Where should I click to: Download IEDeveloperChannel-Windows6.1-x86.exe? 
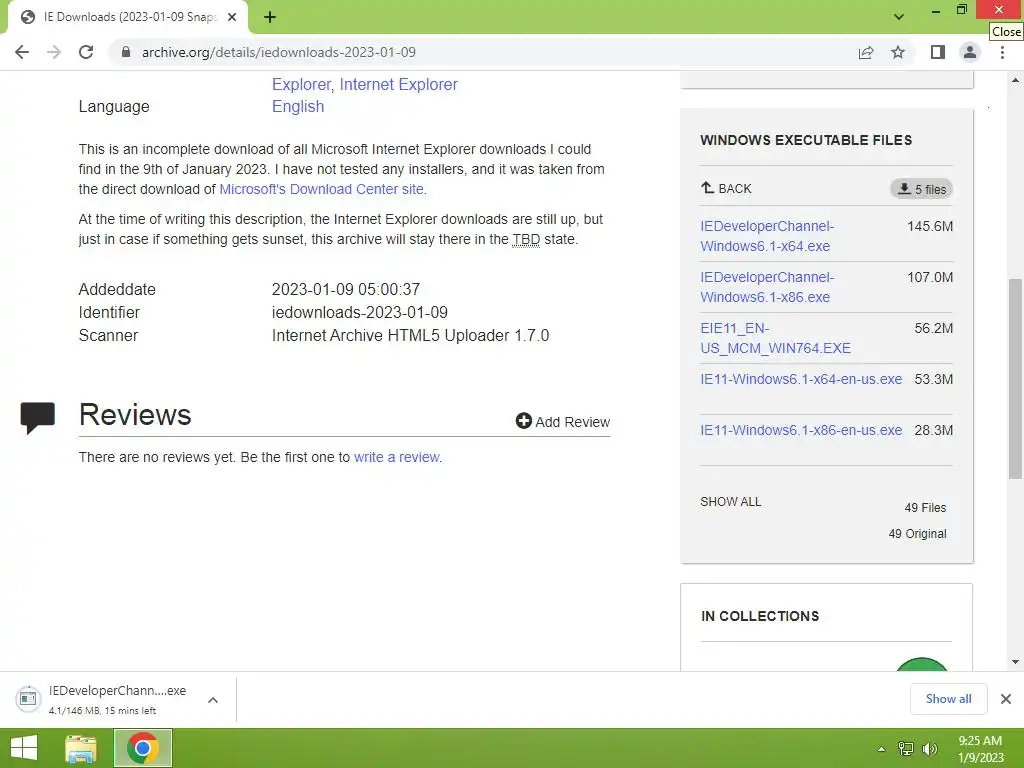pyautogui.click(x=767, y=287)
